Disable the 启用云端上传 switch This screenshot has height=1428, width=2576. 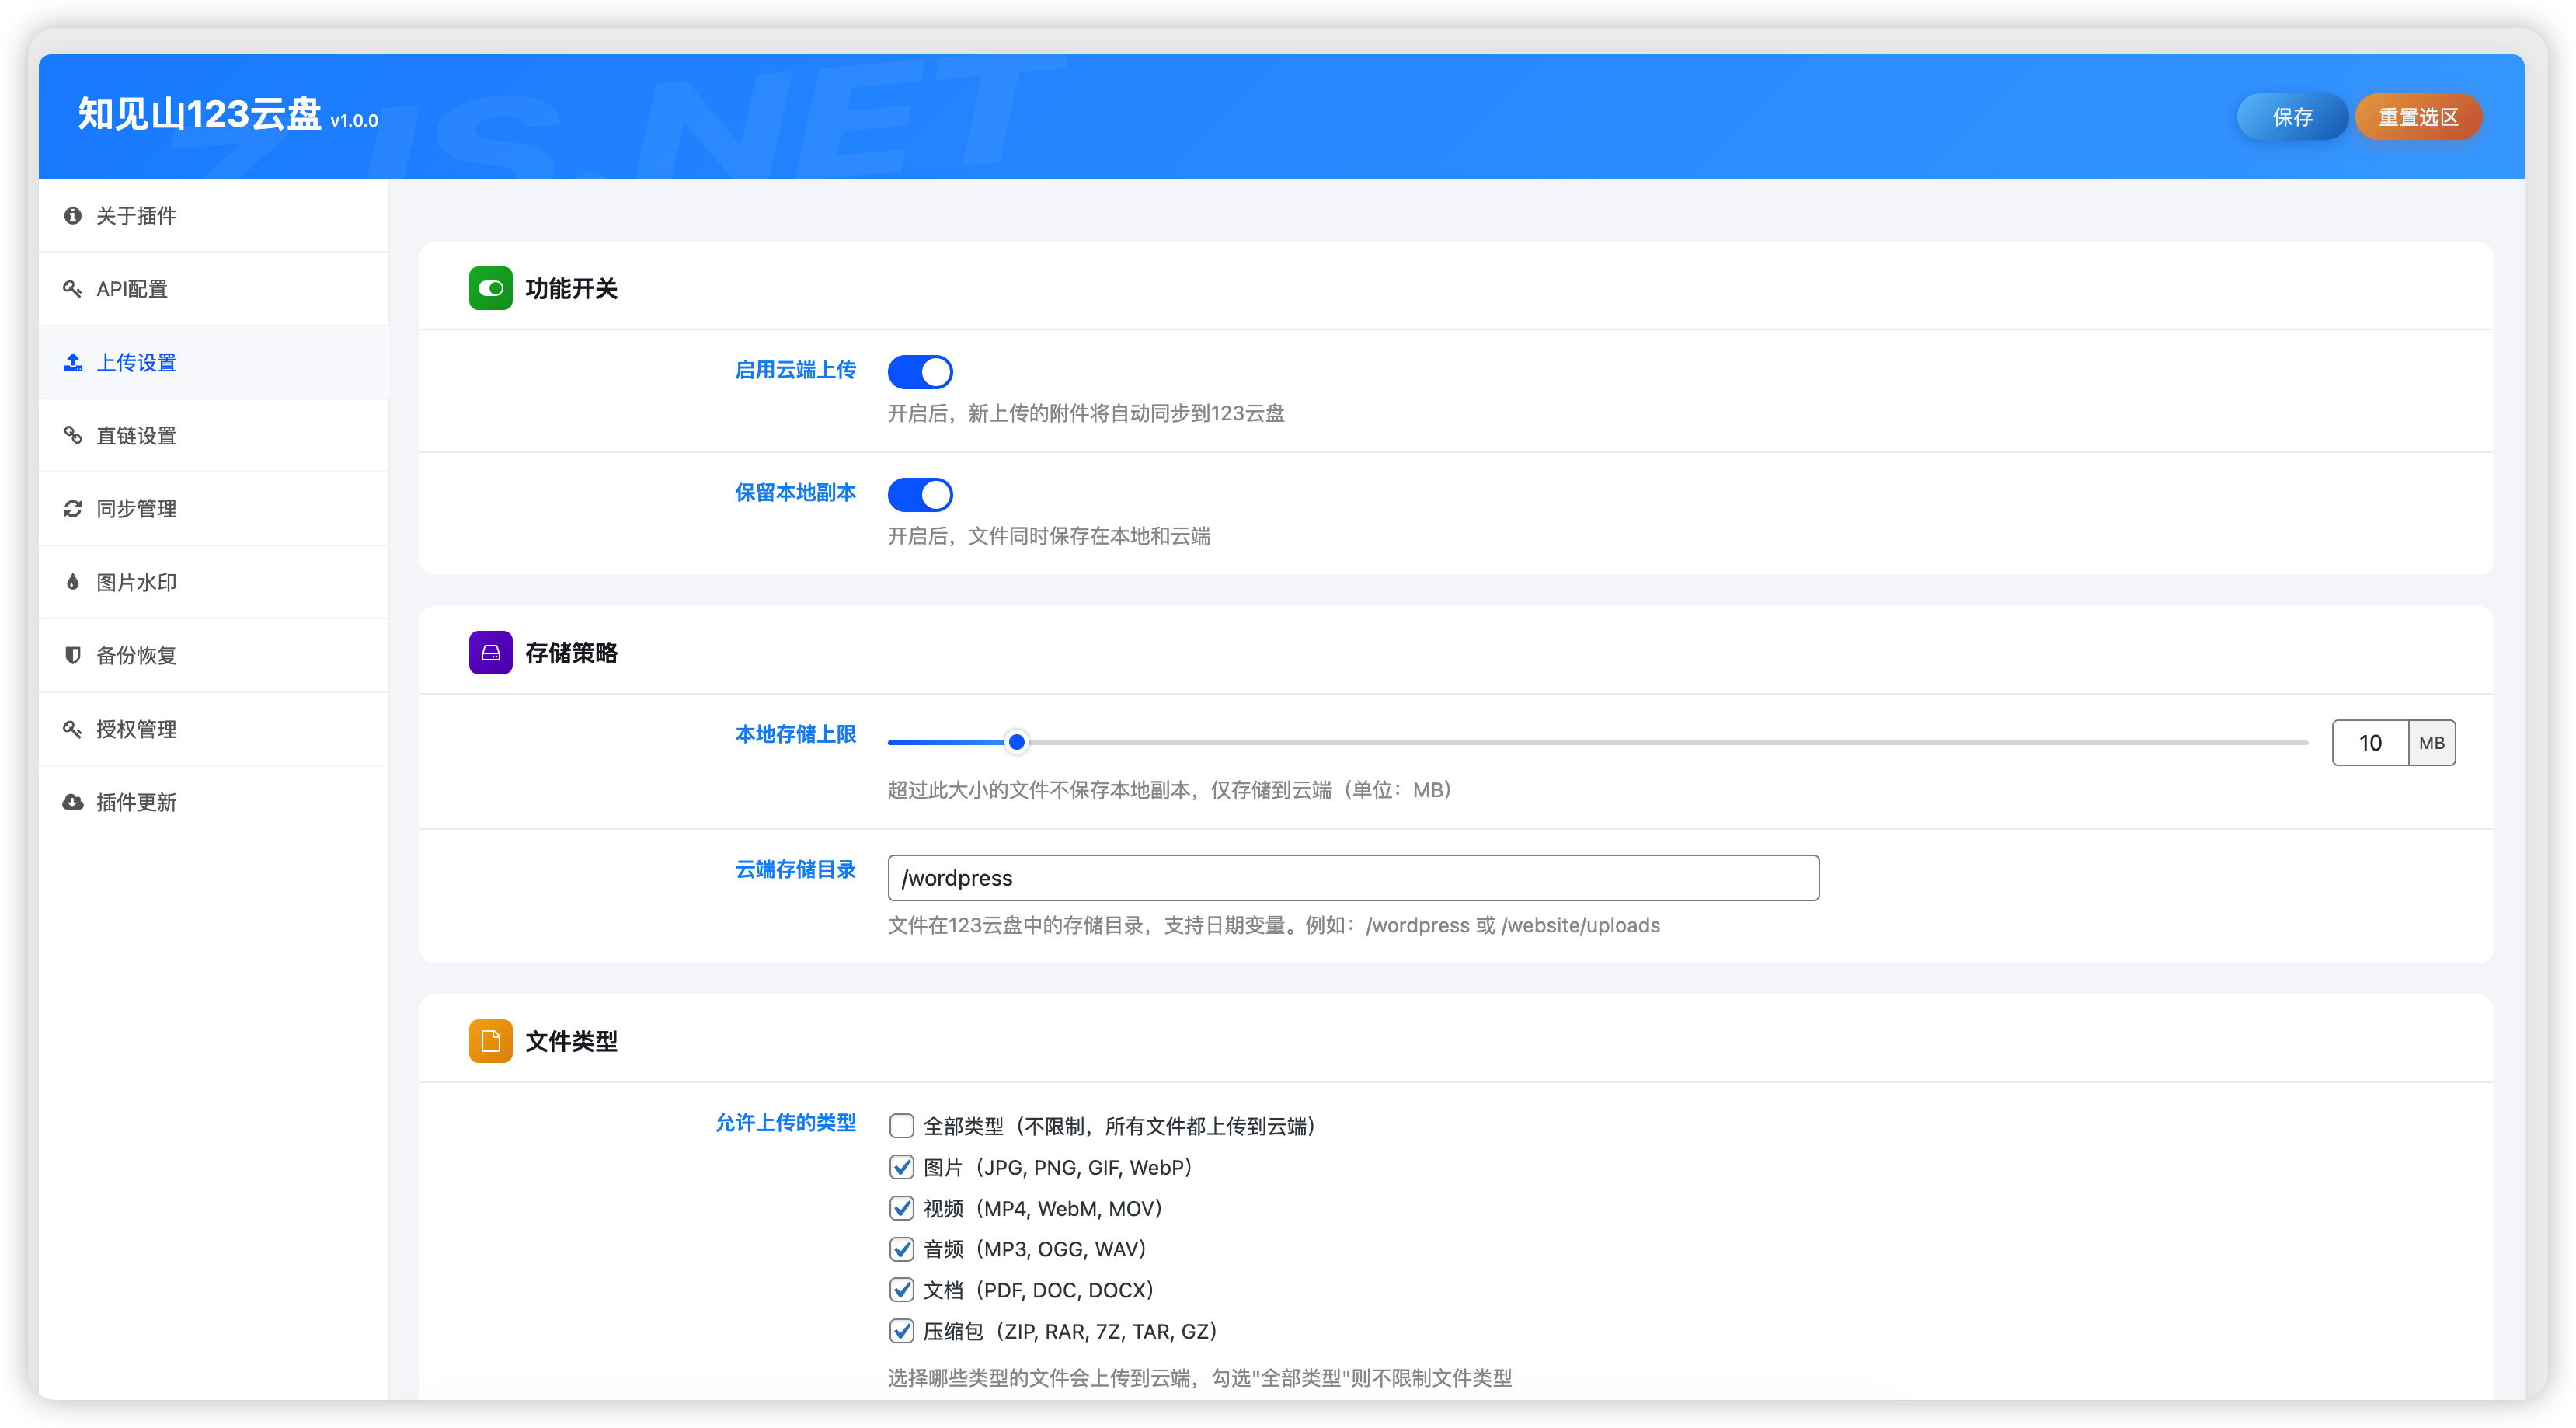[x=920, y=371]
